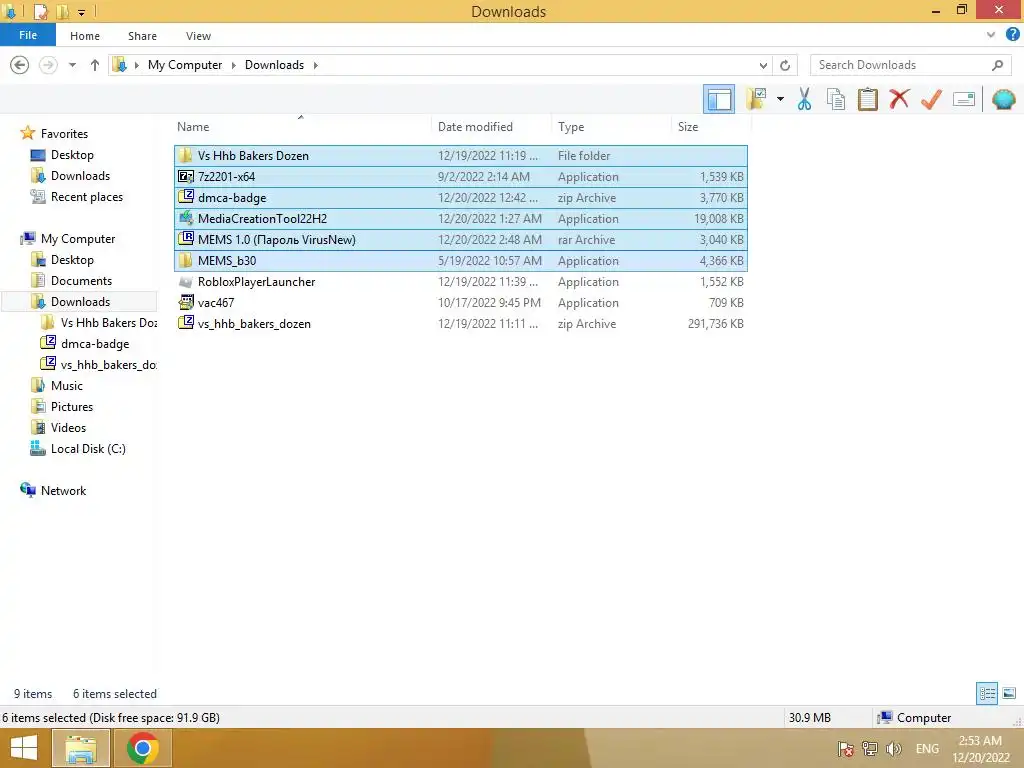Select My Computer in navigation tree
1024x768 pixels.
(78, 238)
